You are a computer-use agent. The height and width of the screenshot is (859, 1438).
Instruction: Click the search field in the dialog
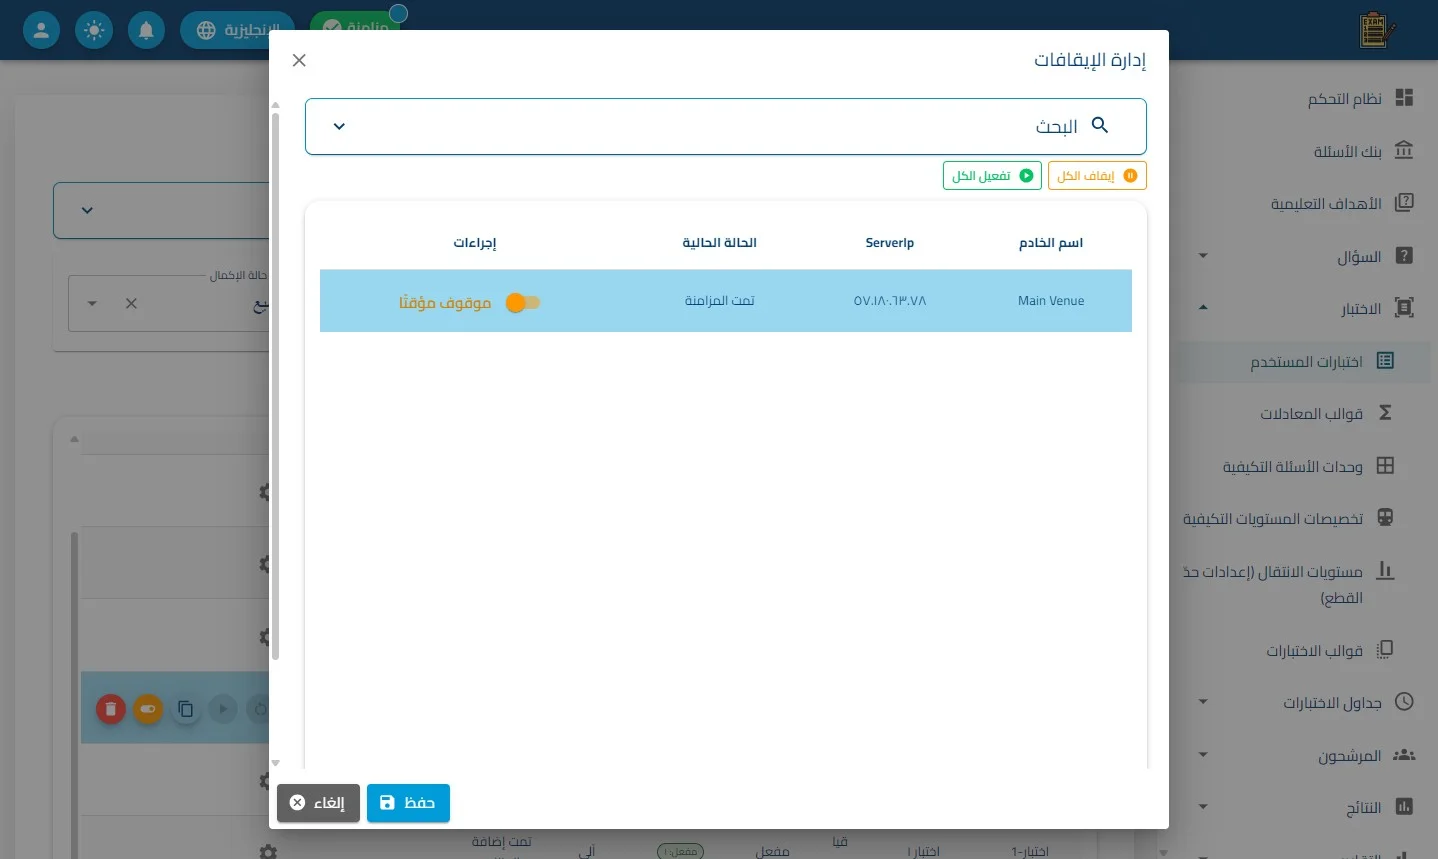click(726, 126)
